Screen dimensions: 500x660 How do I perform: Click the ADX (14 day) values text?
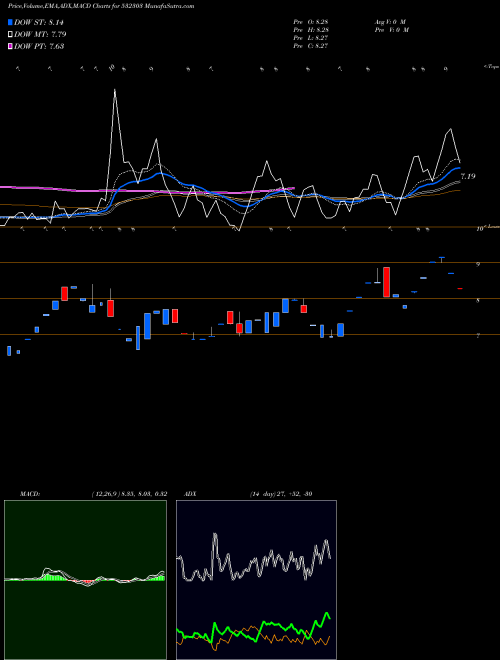tap(281, 494)
